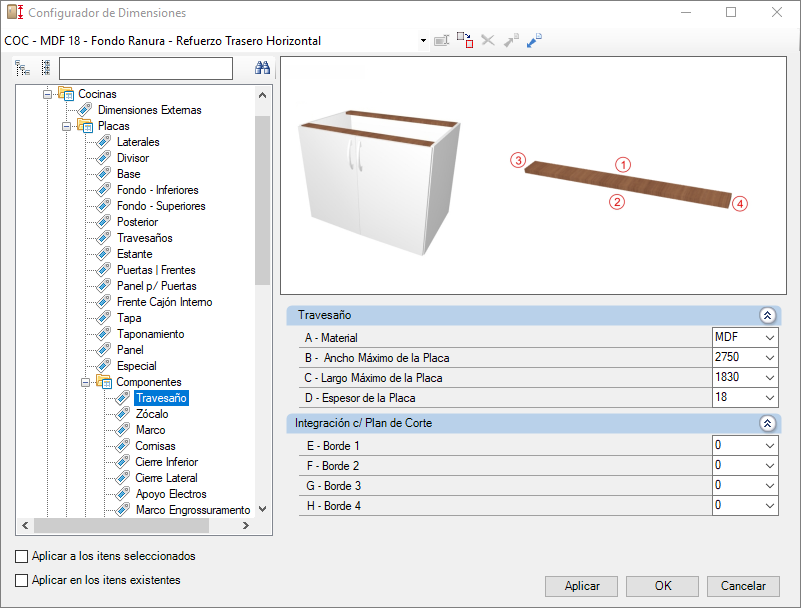Image resolution: width=801 pixels, height=608 pixels.
Task: Collapse the Travesaño section chevron
Action: click(x=767, y=315)
